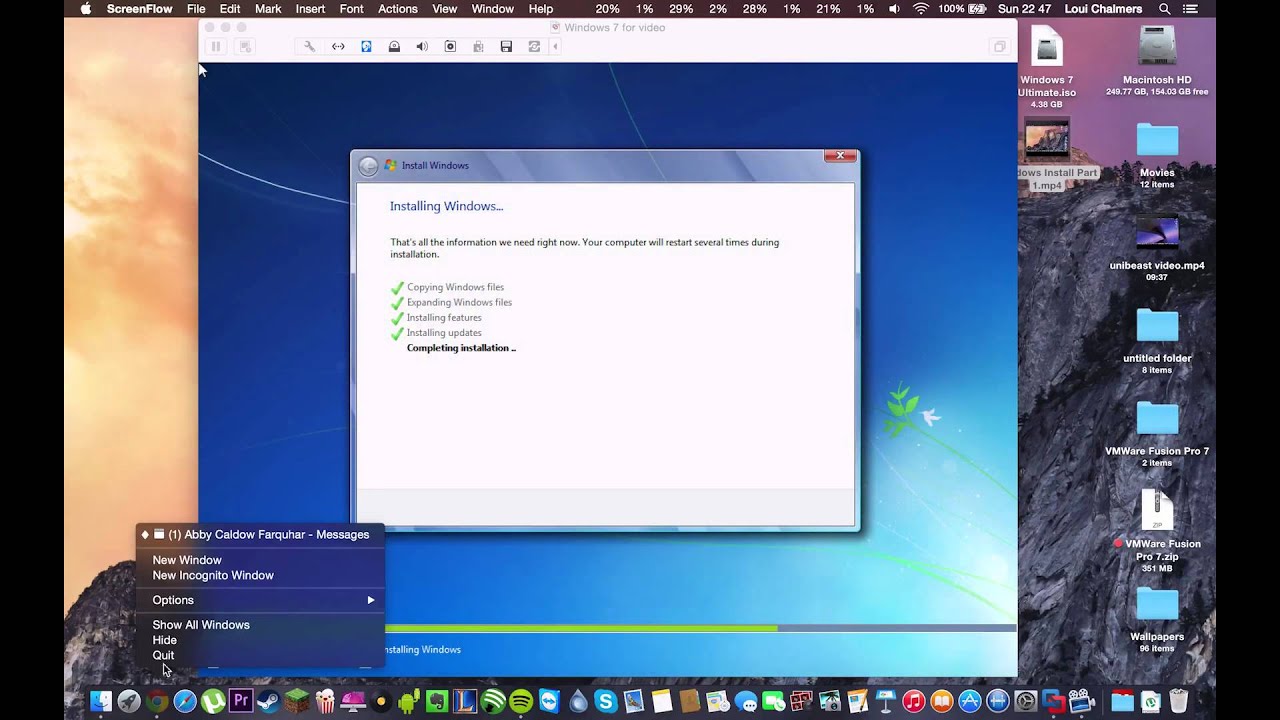Open VM settings via the wrench icon

pyautogui.click(x=310, y=46)
